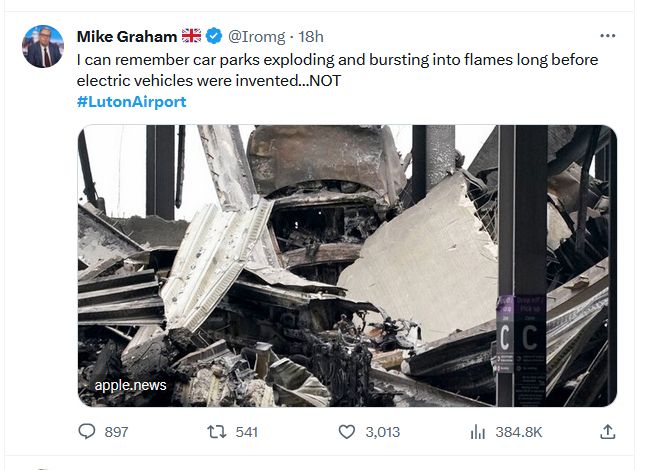
Task: Click the 384.8K views count
Action: pos(519,432)
